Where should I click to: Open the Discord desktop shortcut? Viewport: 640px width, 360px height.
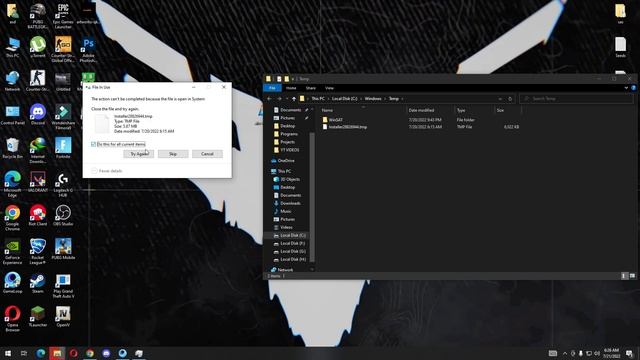click(38, 114)
